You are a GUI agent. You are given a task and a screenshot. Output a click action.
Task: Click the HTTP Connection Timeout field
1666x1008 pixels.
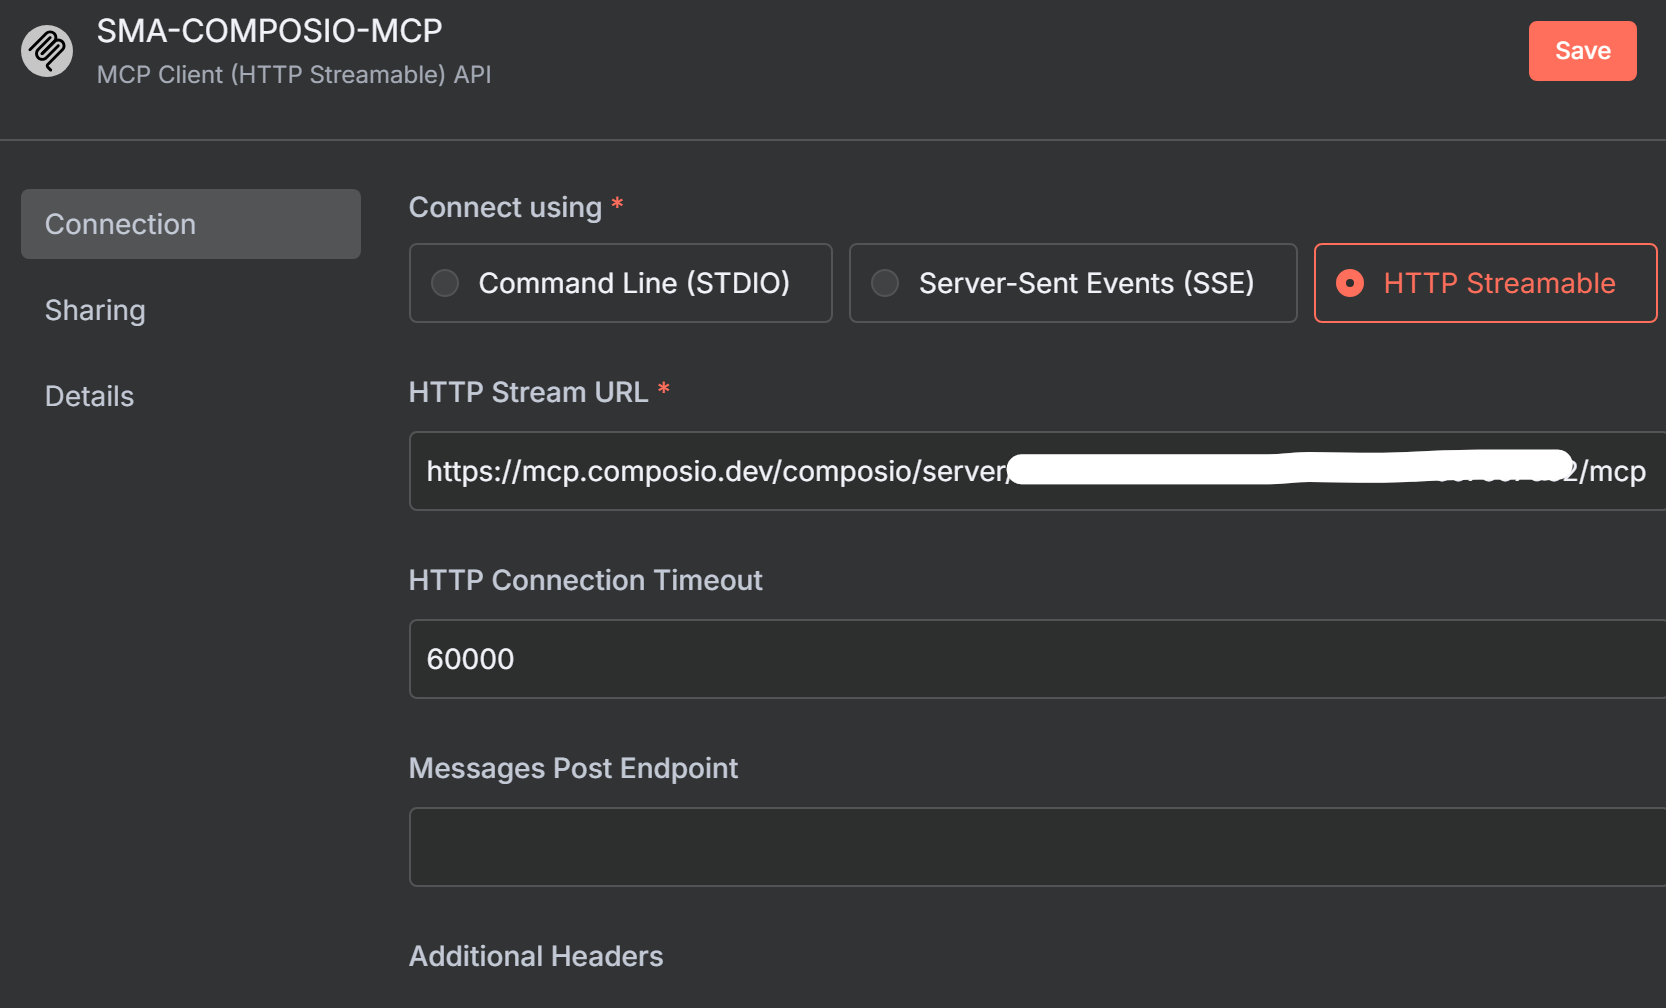click(1037, 659)
